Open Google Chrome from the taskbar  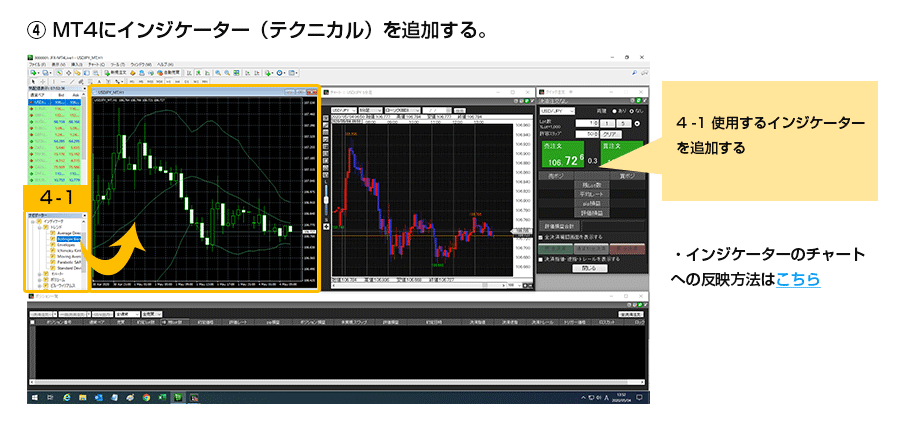(x=146, y=398)
